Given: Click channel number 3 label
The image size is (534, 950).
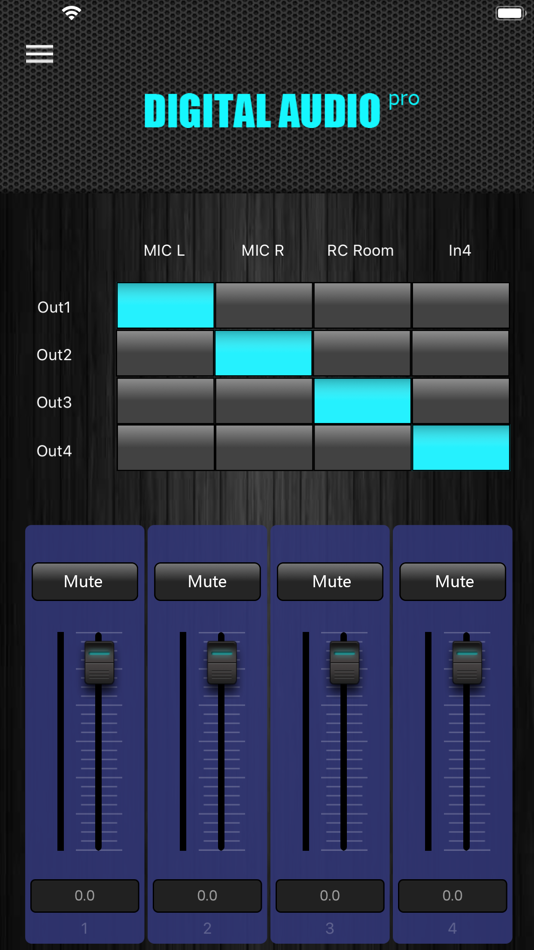Looking at the screenshot, I should tap(330, 928).
